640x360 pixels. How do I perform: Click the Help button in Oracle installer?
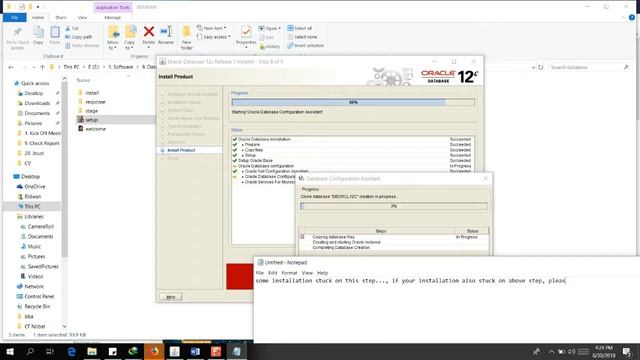(171, 297)
